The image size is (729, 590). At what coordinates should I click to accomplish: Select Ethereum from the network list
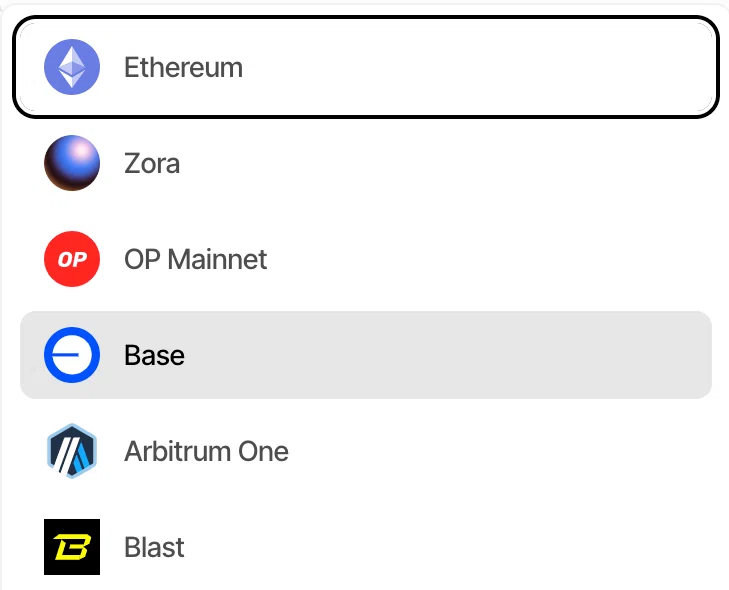click(x=366, y=67)
